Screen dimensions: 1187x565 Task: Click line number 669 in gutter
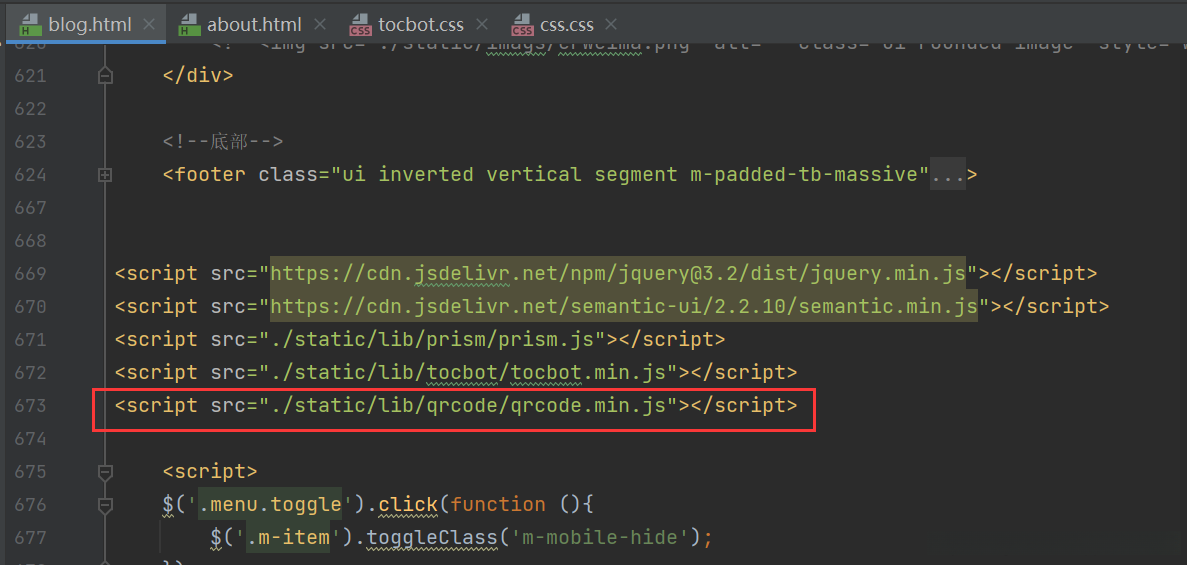30,273
